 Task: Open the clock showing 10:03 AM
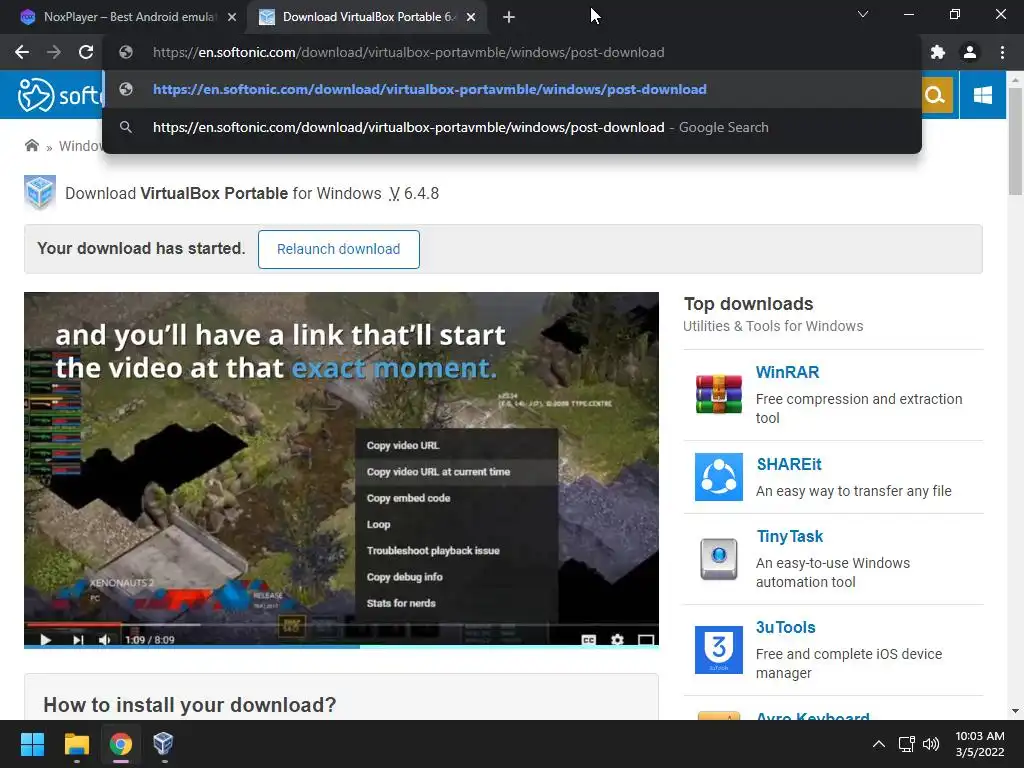tap(980, 744)
